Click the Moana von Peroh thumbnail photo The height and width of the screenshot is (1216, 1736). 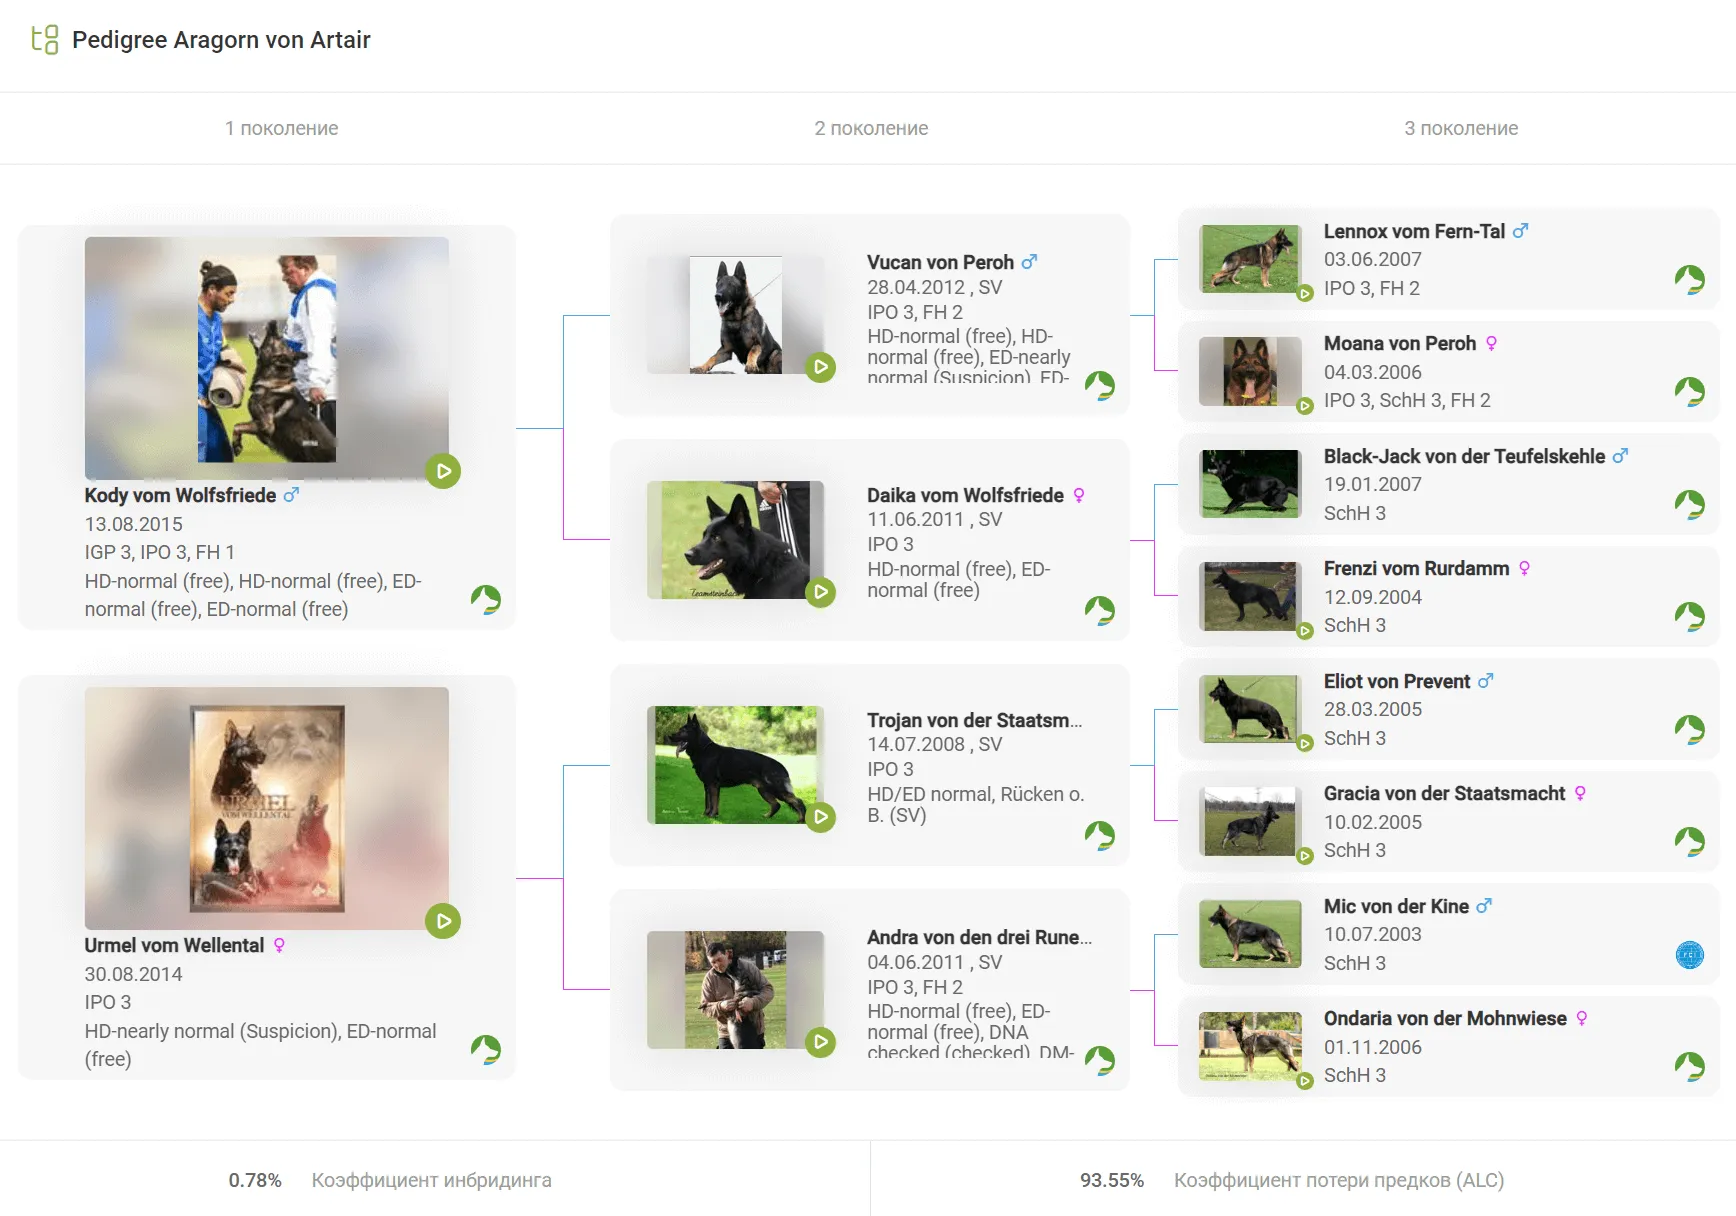1250,371
